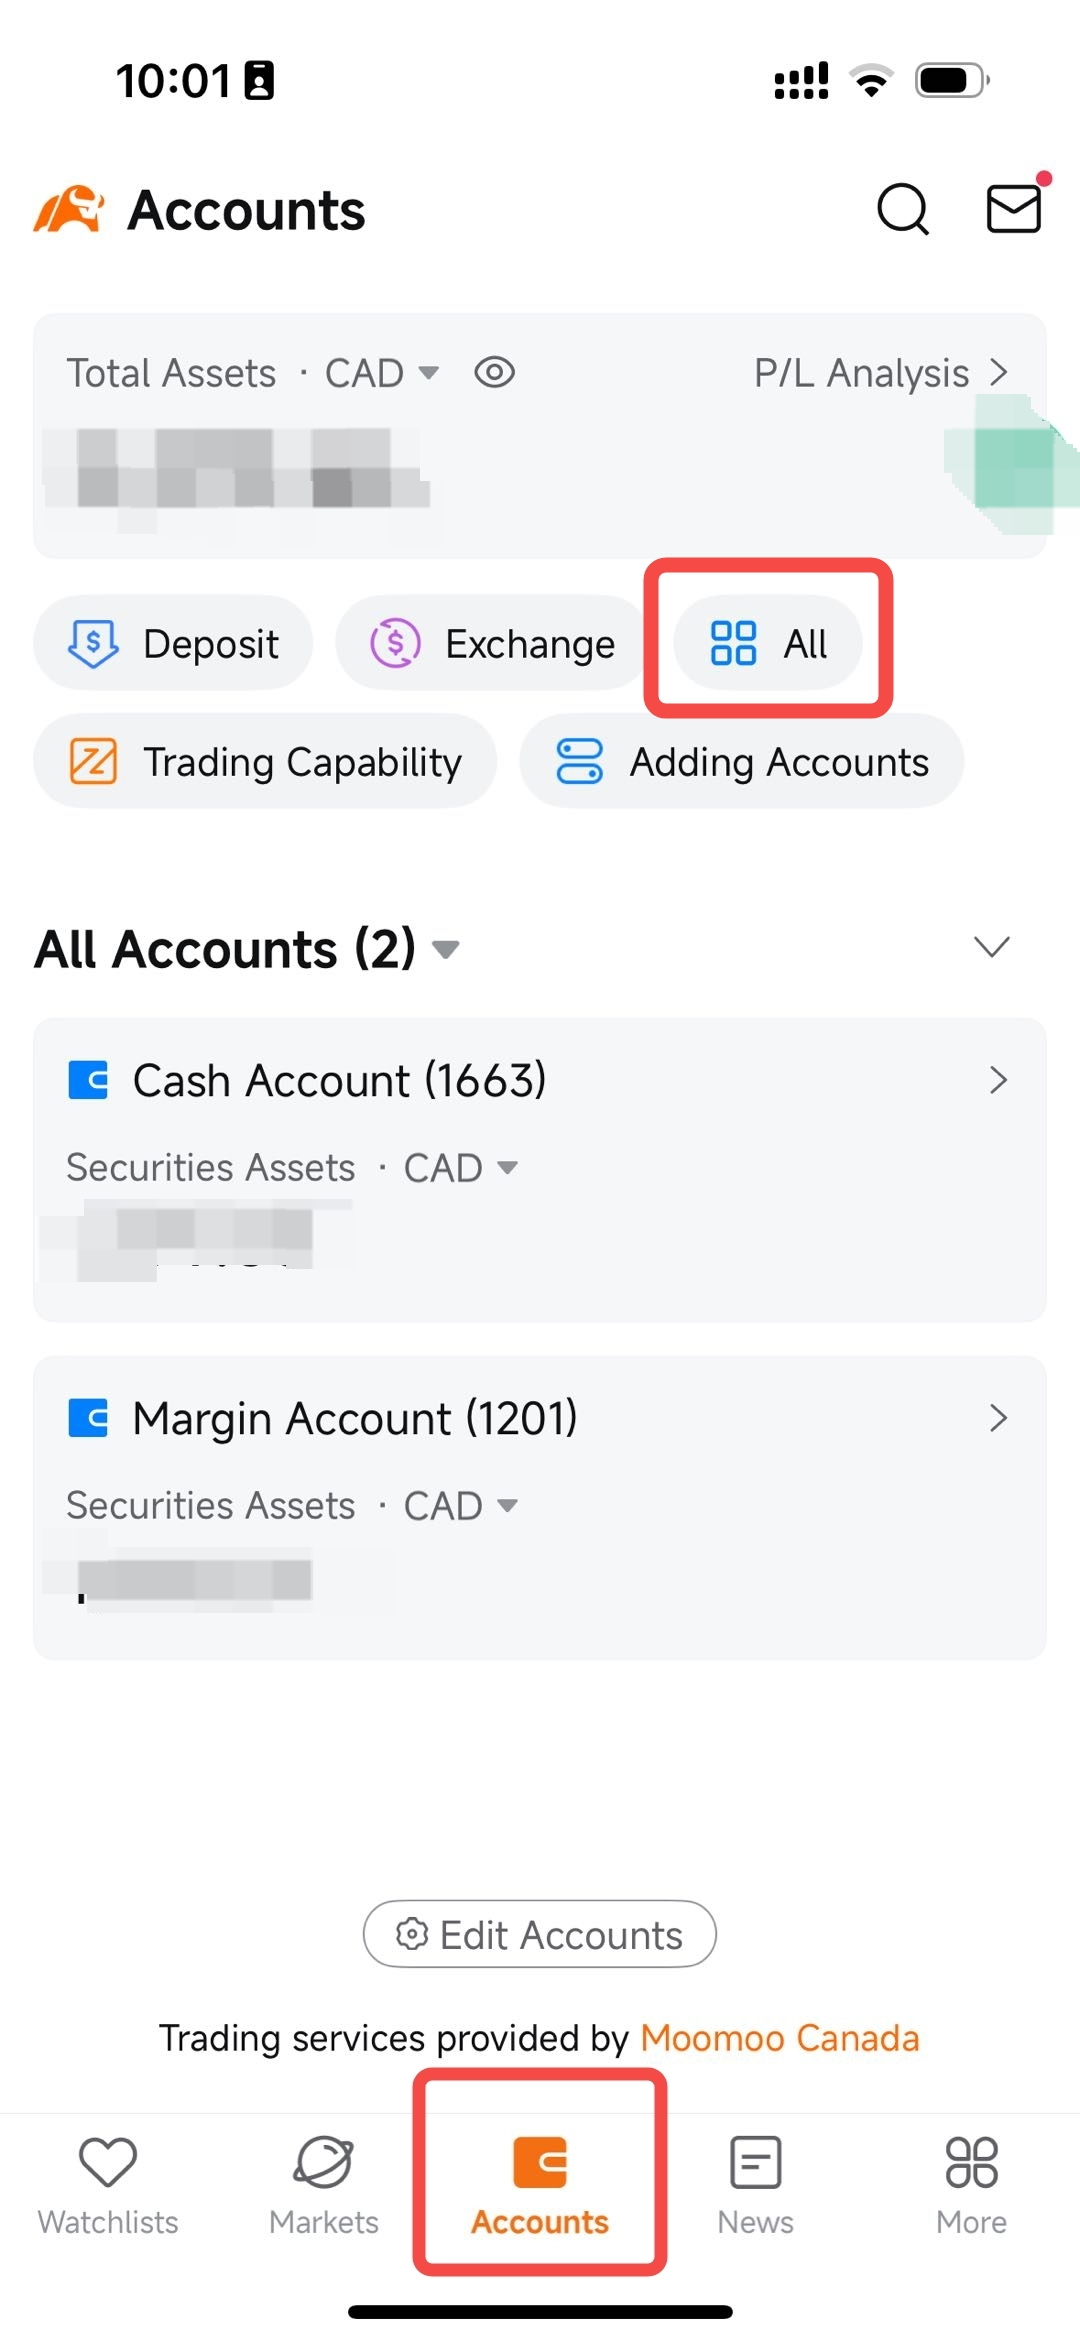
Task: Open Trading Capability shortcut
Action: click(x=265, y=761)
